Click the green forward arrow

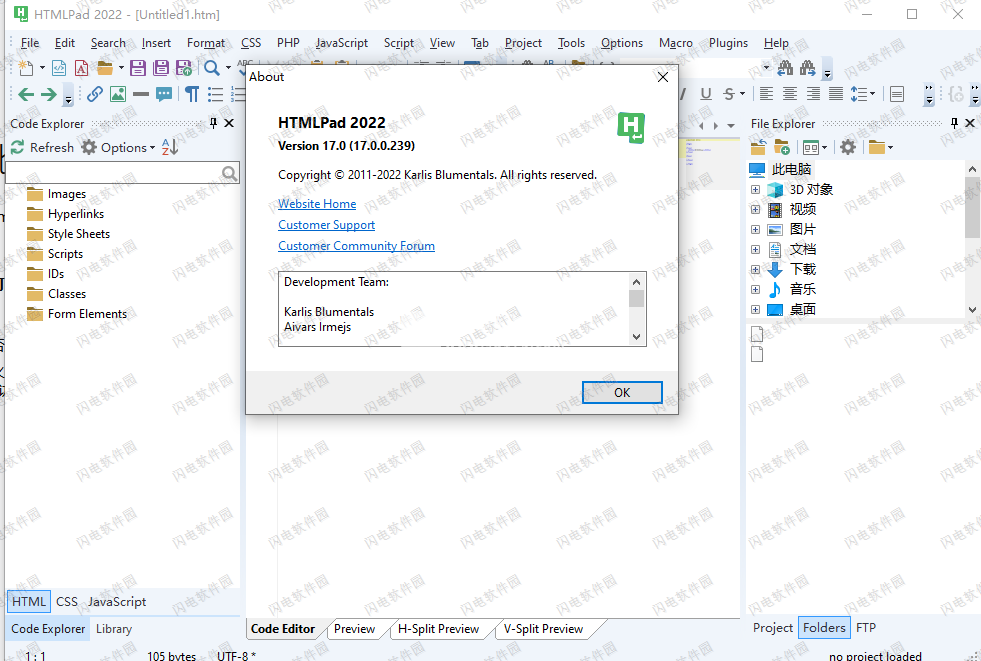point(49,94)
